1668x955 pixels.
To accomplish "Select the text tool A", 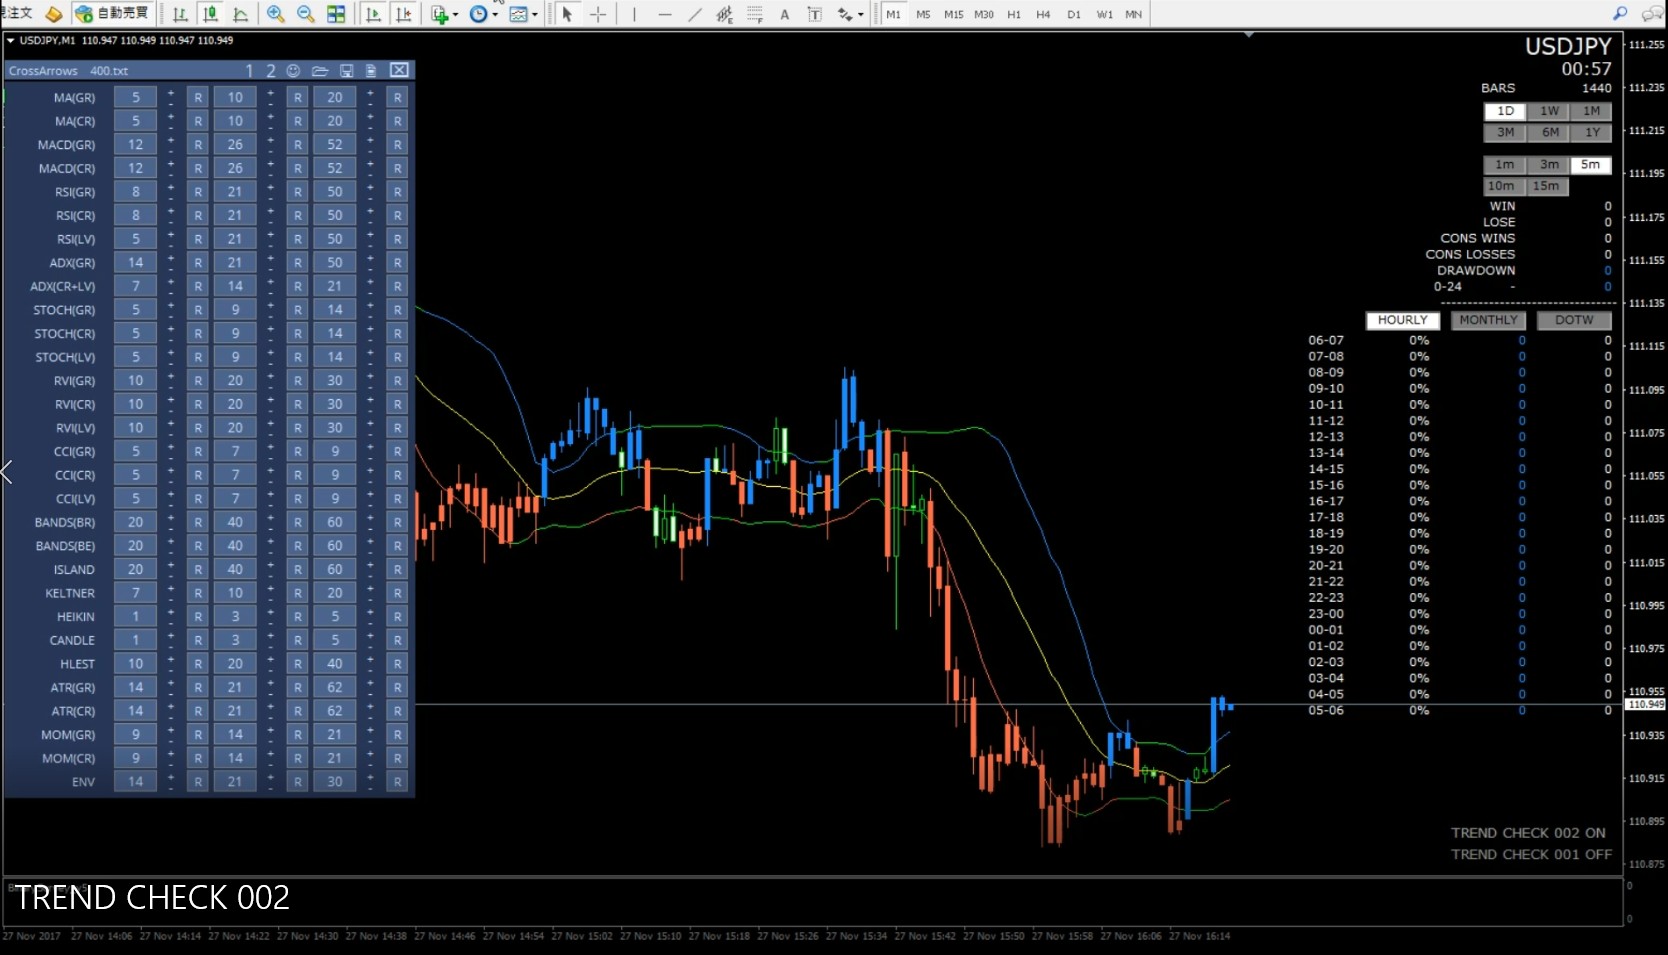I will coord(785,14).
